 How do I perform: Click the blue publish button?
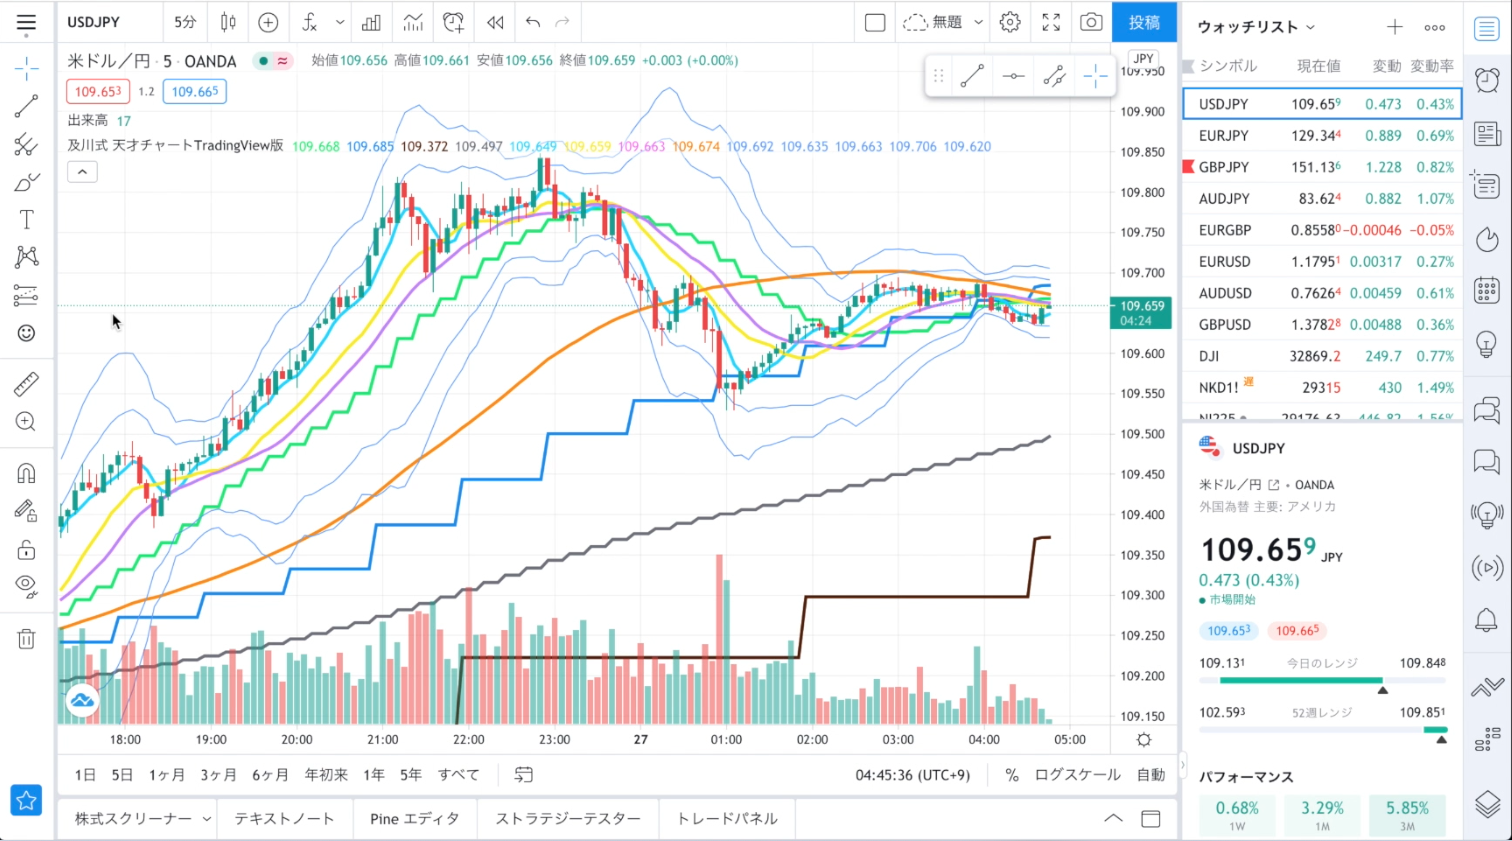(x=1144, y=22)
